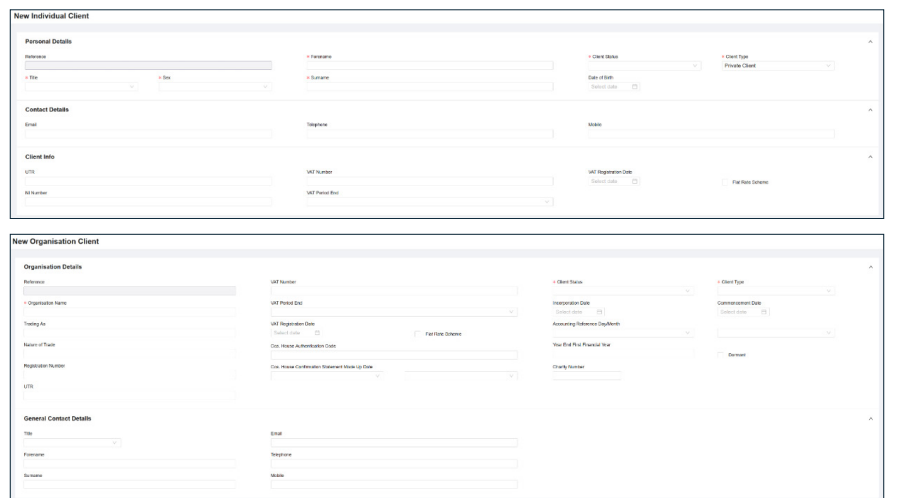This screenshot has height=498, width=903.
Task: Collapse the Client Info section chevron
Action: click(870, 157)
